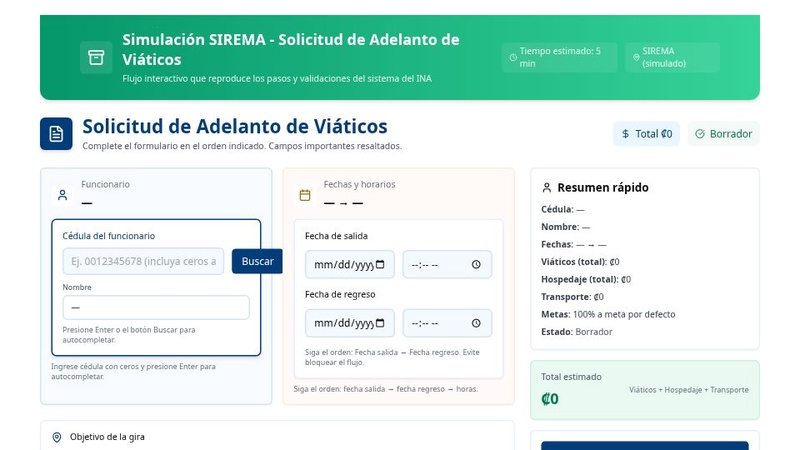Click the Transporte: ₡0 summary line
800x450 pixels.
572,296
